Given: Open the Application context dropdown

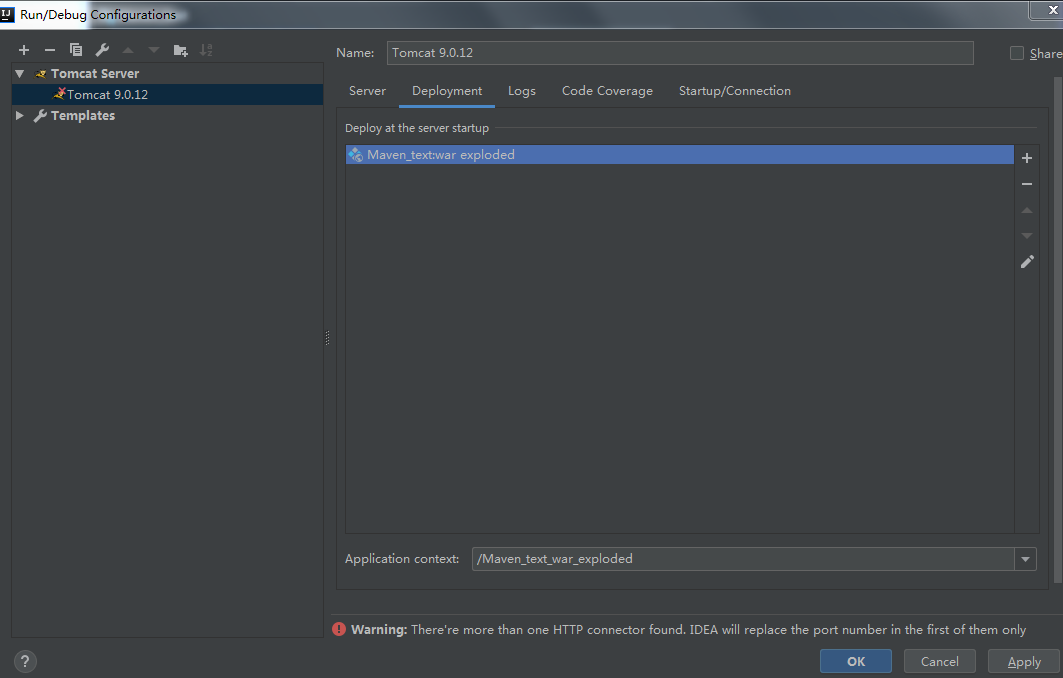Looking at the screenshot, I should coord(1025,559).
